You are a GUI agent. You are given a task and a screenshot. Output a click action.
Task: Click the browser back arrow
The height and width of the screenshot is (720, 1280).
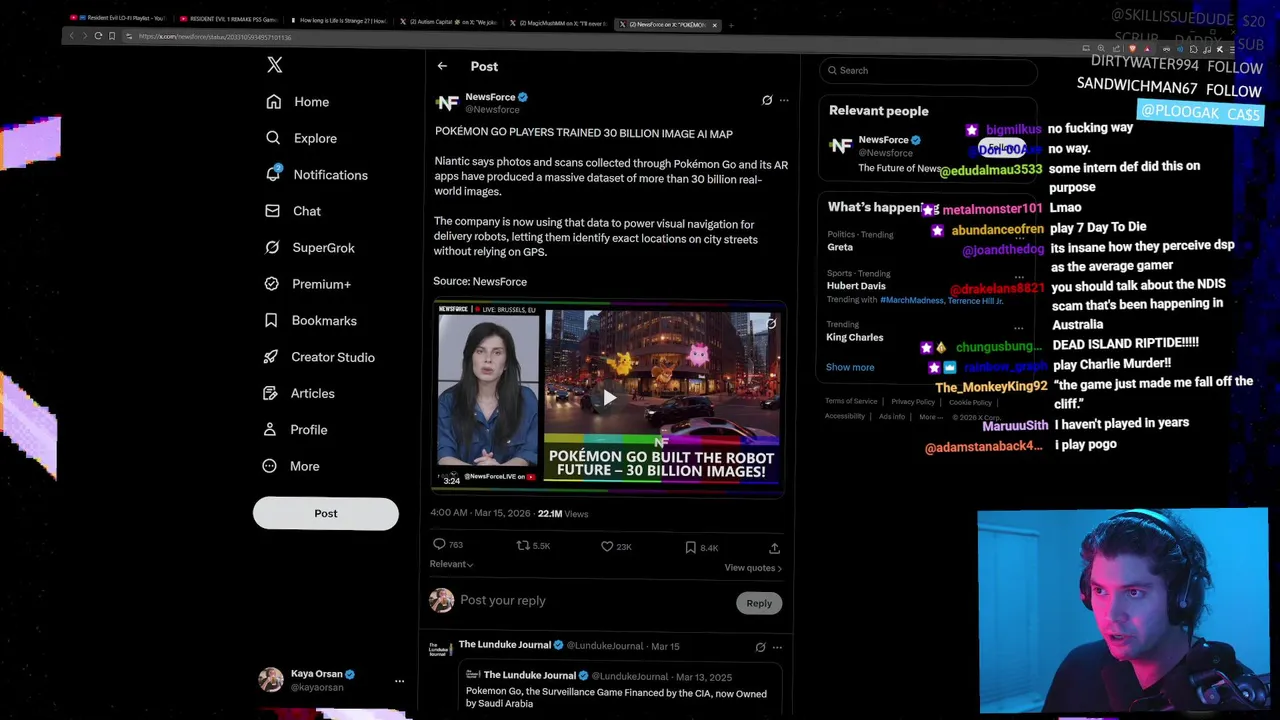[71, 35]
